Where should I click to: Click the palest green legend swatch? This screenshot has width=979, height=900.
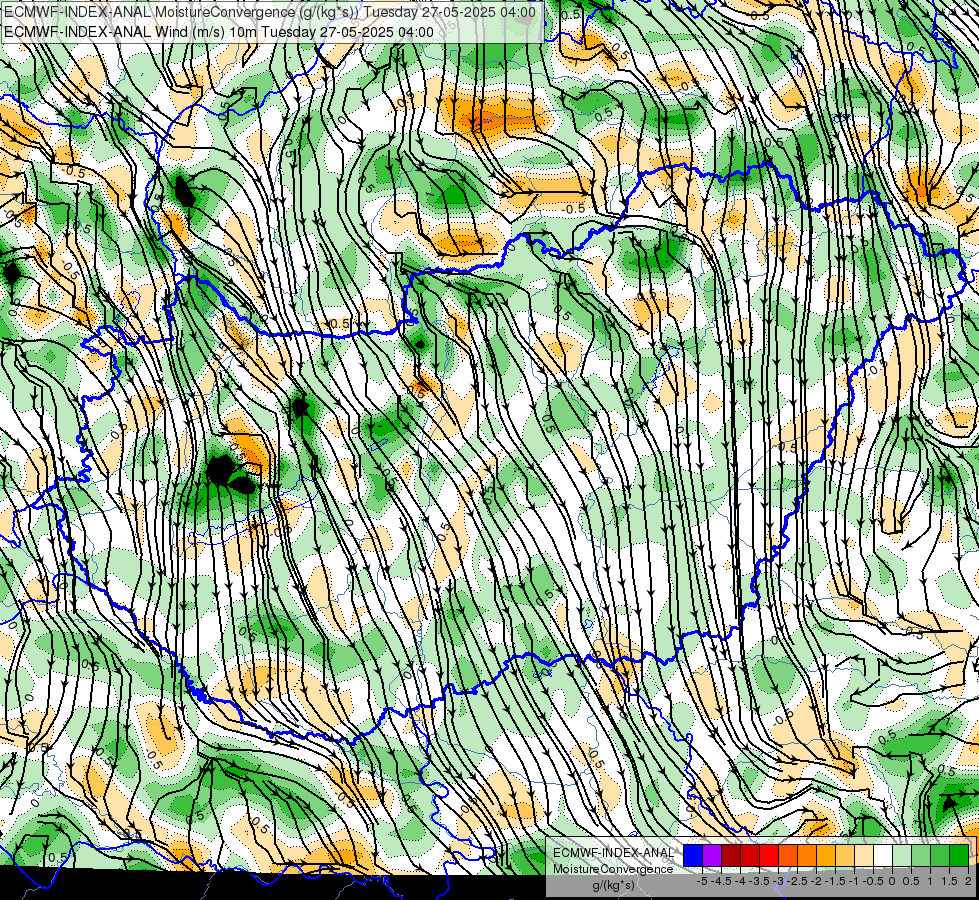pos(902,855)
